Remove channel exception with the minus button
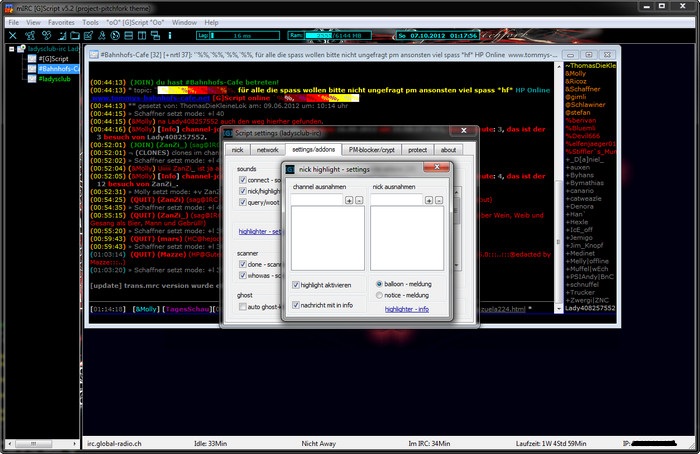 pos(358,200)
